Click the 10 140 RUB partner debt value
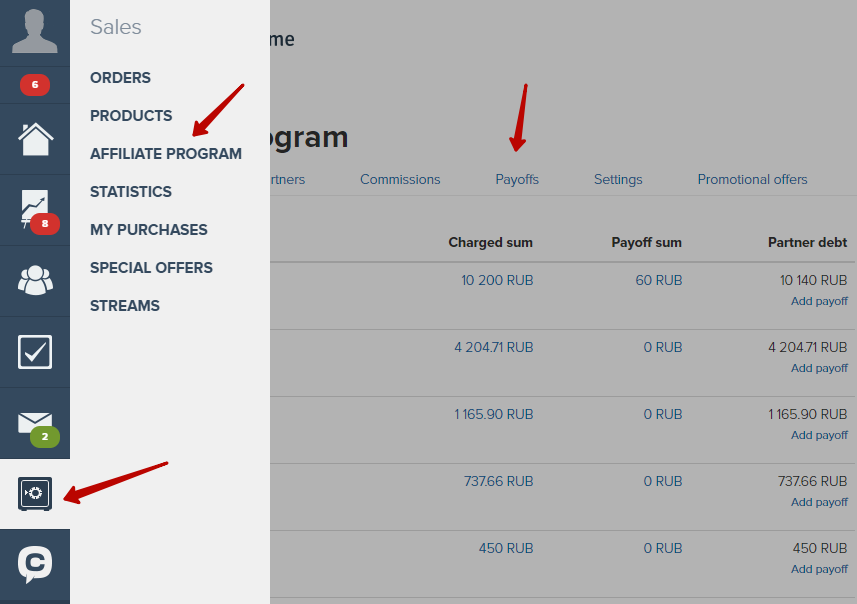The width and height of the screenshot is (857, 604). (813, 280)
